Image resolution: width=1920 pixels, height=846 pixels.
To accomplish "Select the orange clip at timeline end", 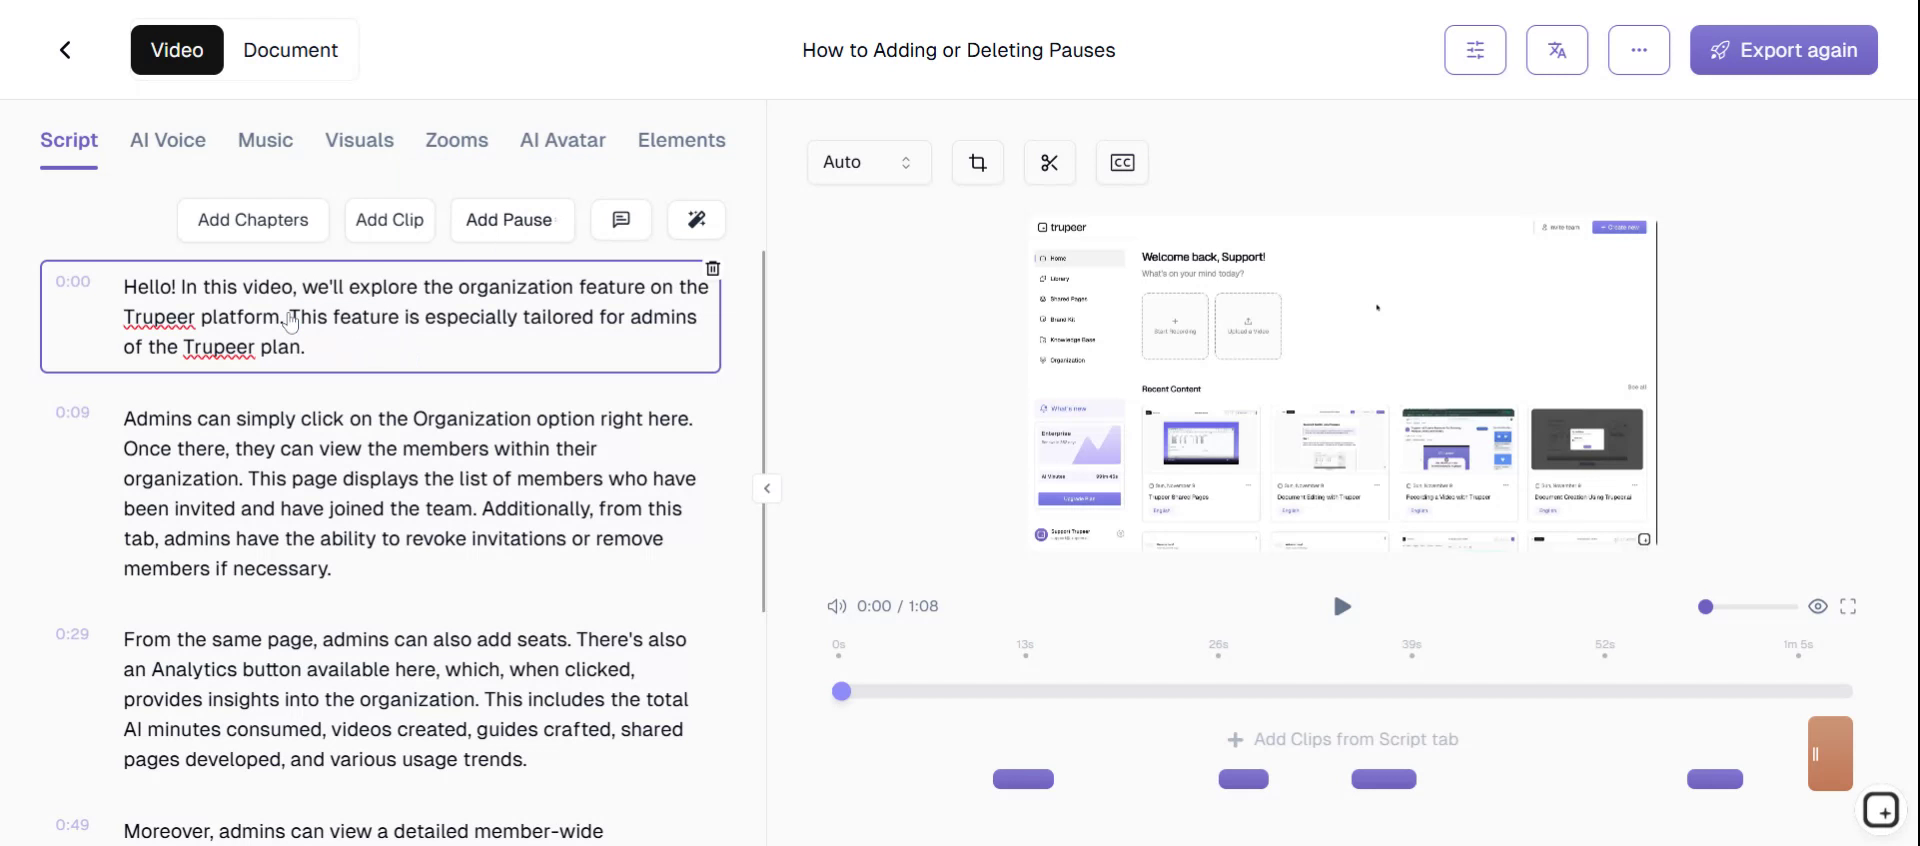I will 1830,754.
